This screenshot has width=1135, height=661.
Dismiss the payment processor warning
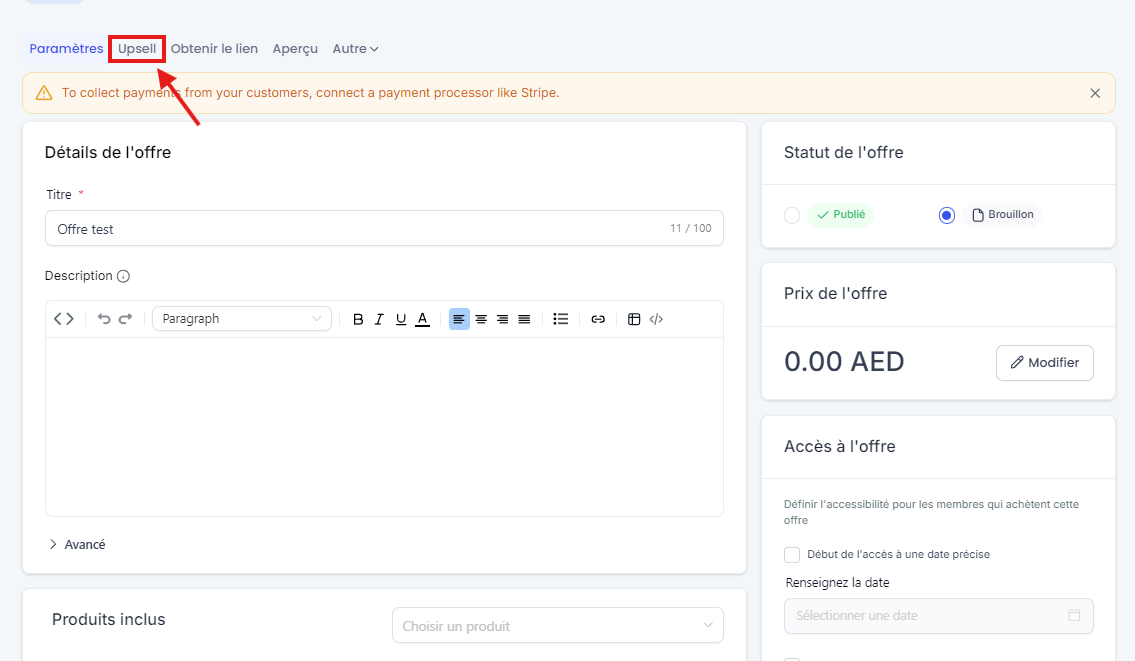[x=1095, y=93]
